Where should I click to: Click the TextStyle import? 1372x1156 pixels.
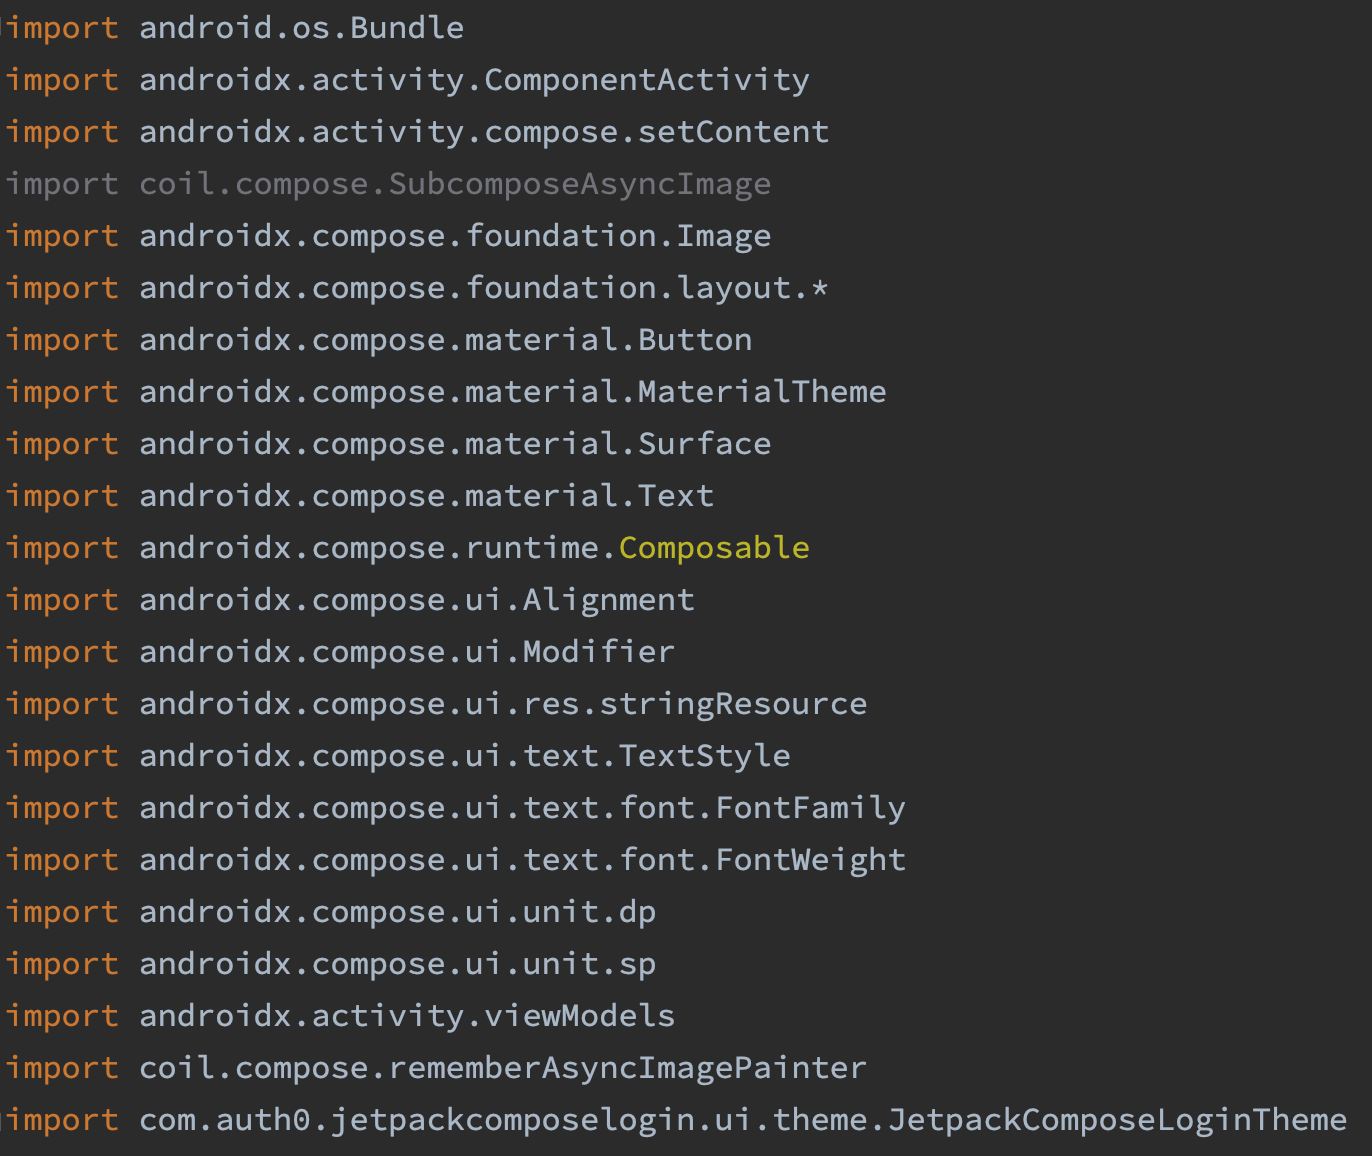(x=704, y=756)
